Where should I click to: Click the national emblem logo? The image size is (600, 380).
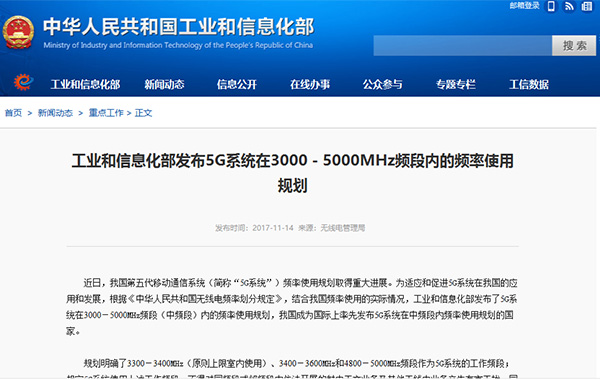[x=18, y=33]
